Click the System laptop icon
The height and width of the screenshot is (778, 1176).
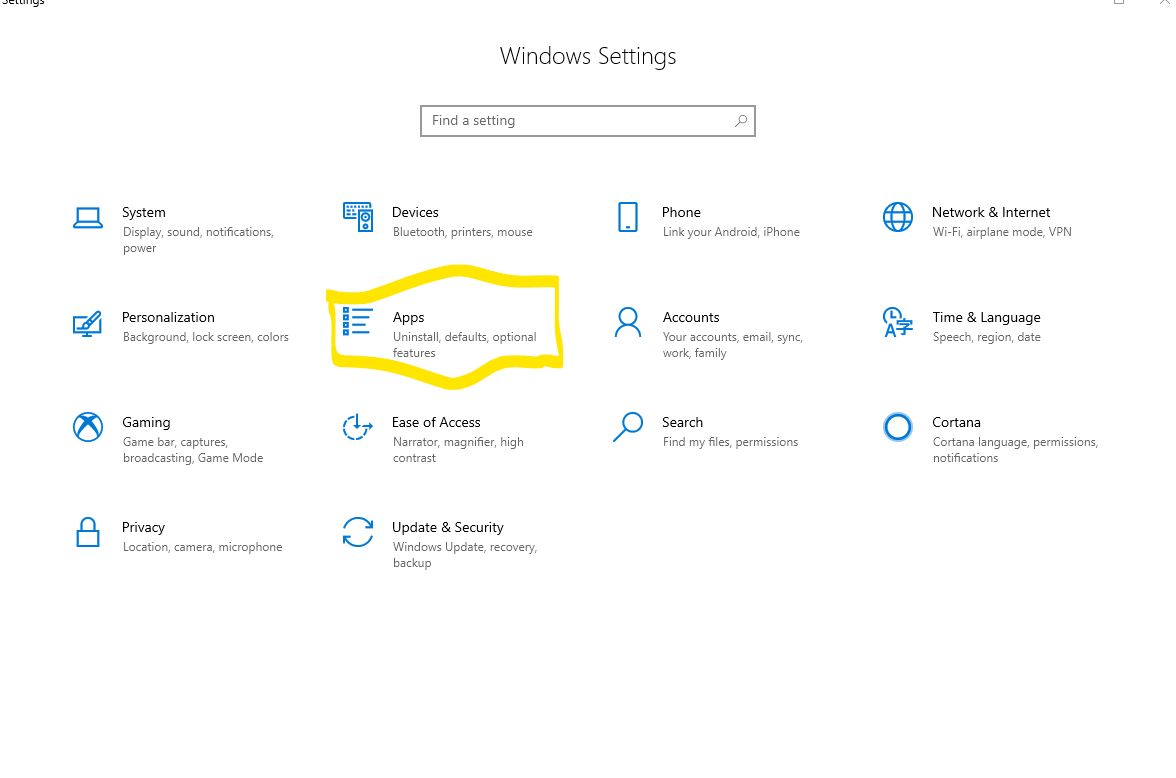[88, 218]
